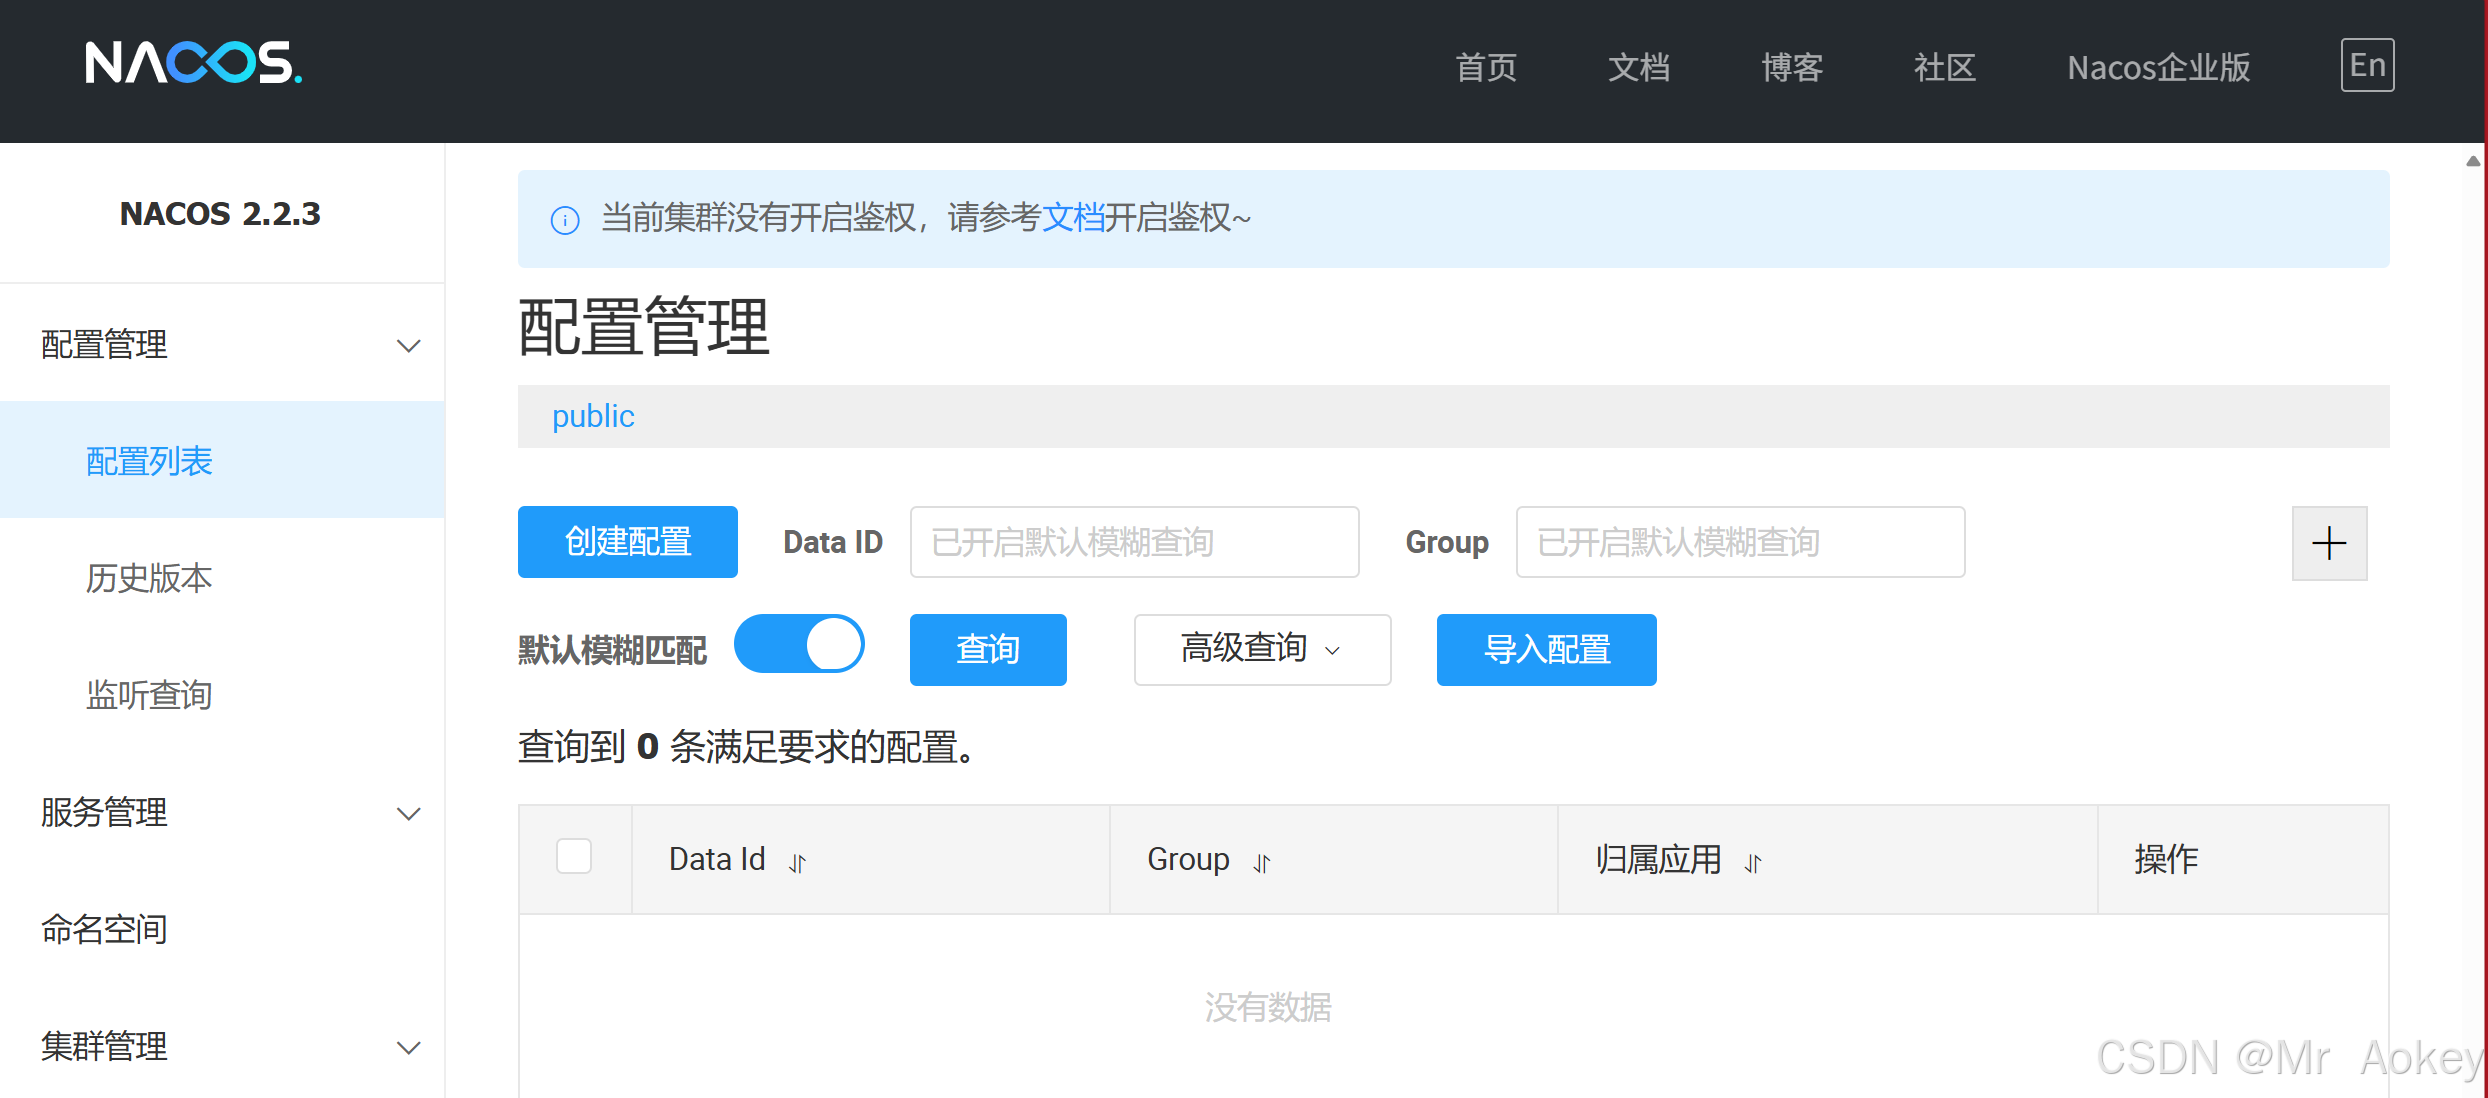Screen dimensions: 2488x1098
Task: Click the NACOS logo
Action: 194,63
